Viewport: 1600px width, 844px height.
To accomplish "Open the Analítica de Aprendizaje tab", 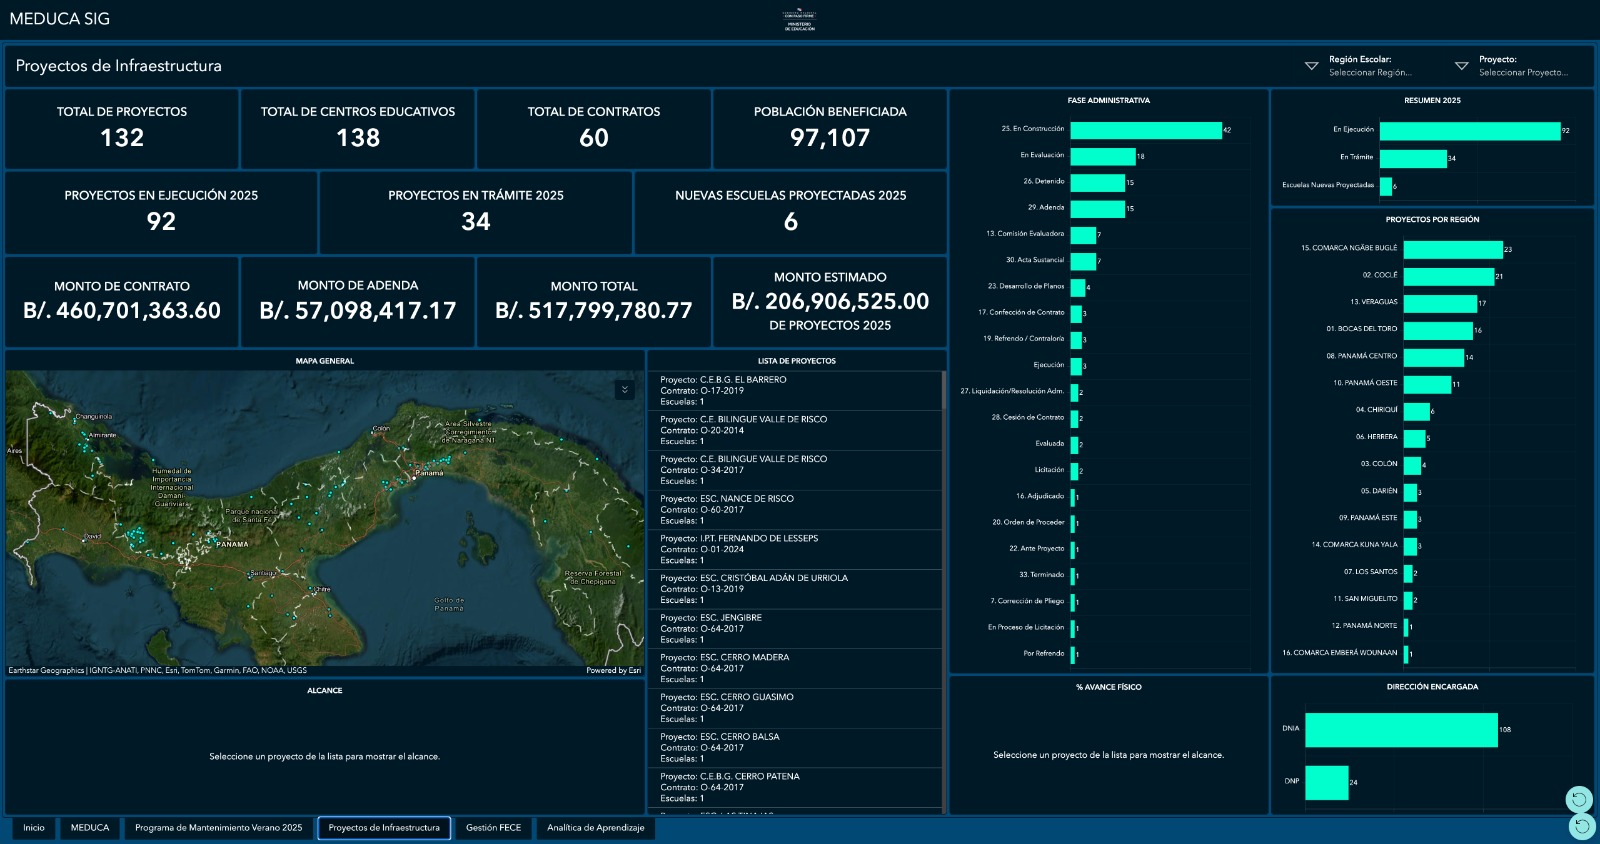I will point(596,828).
